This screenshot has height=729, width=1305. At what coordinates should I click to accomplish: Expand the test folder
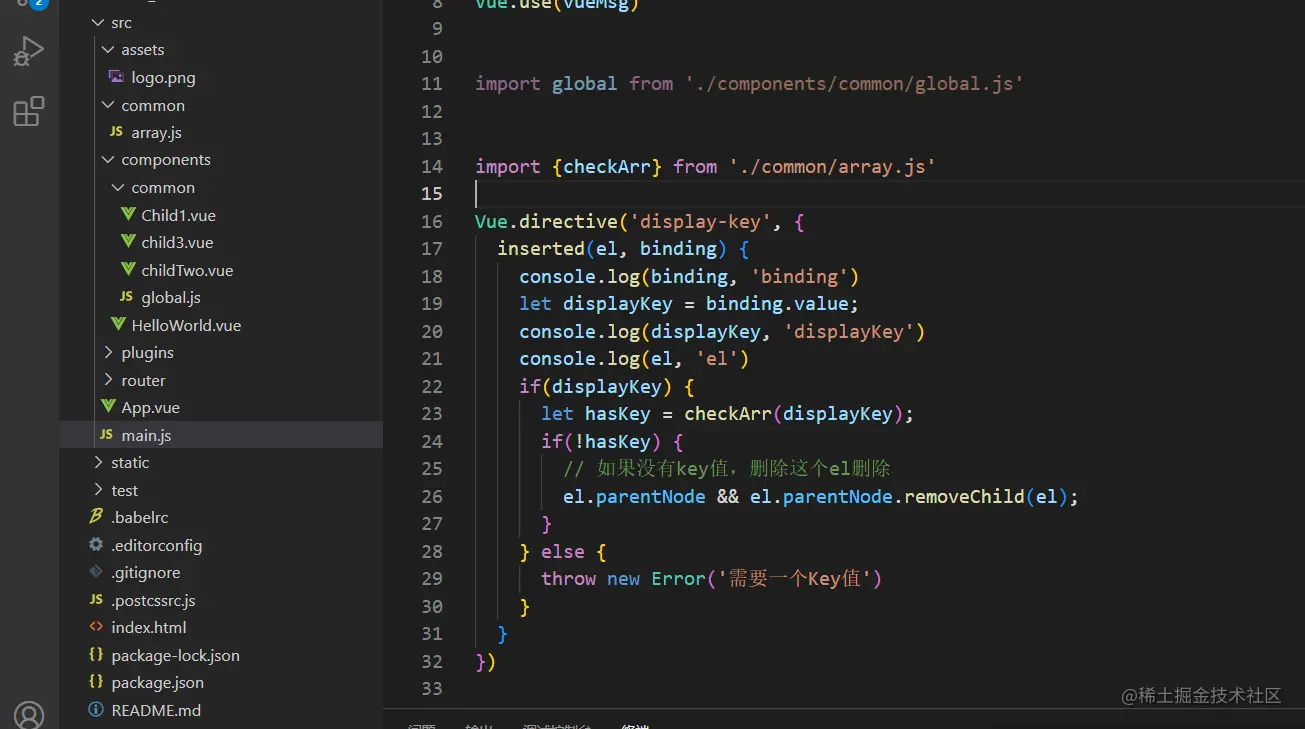97,490
